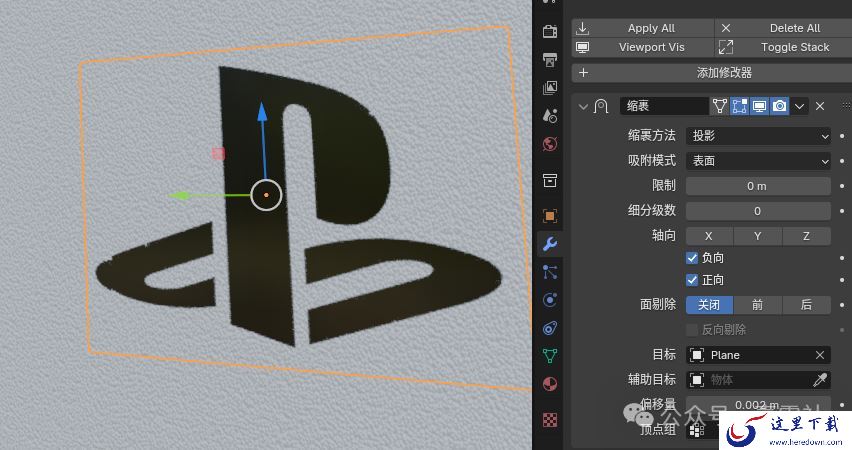Open the Render properties tab
The width and height of the screenshot is (852, 450).
pos(550,31)
